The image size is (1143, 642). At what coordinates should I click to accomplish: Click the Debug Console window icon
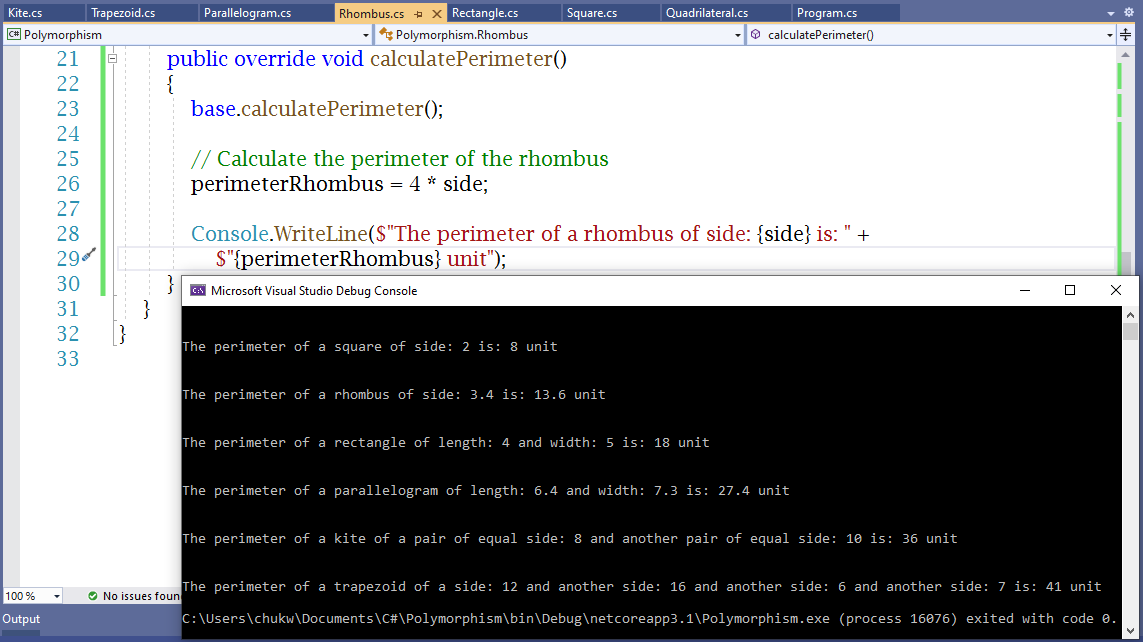click(x=198, y=290)
